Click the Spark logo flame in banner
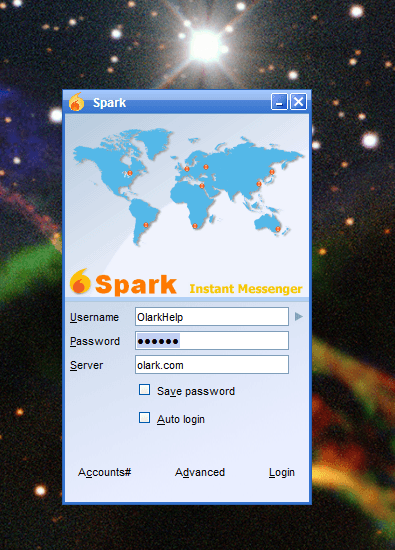395x550 pixels. tap(80, 281)
